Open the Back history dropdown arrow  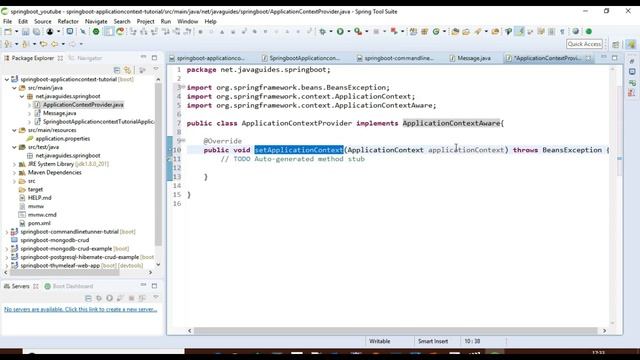pos(63,44)
